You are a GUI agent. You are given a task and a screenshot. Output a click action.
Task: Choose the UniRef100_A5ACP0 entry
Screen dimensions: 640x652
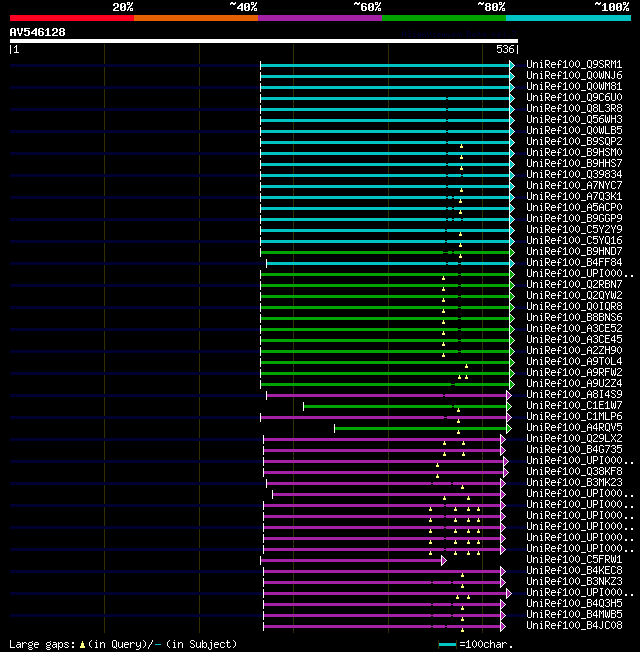point(574,207)
